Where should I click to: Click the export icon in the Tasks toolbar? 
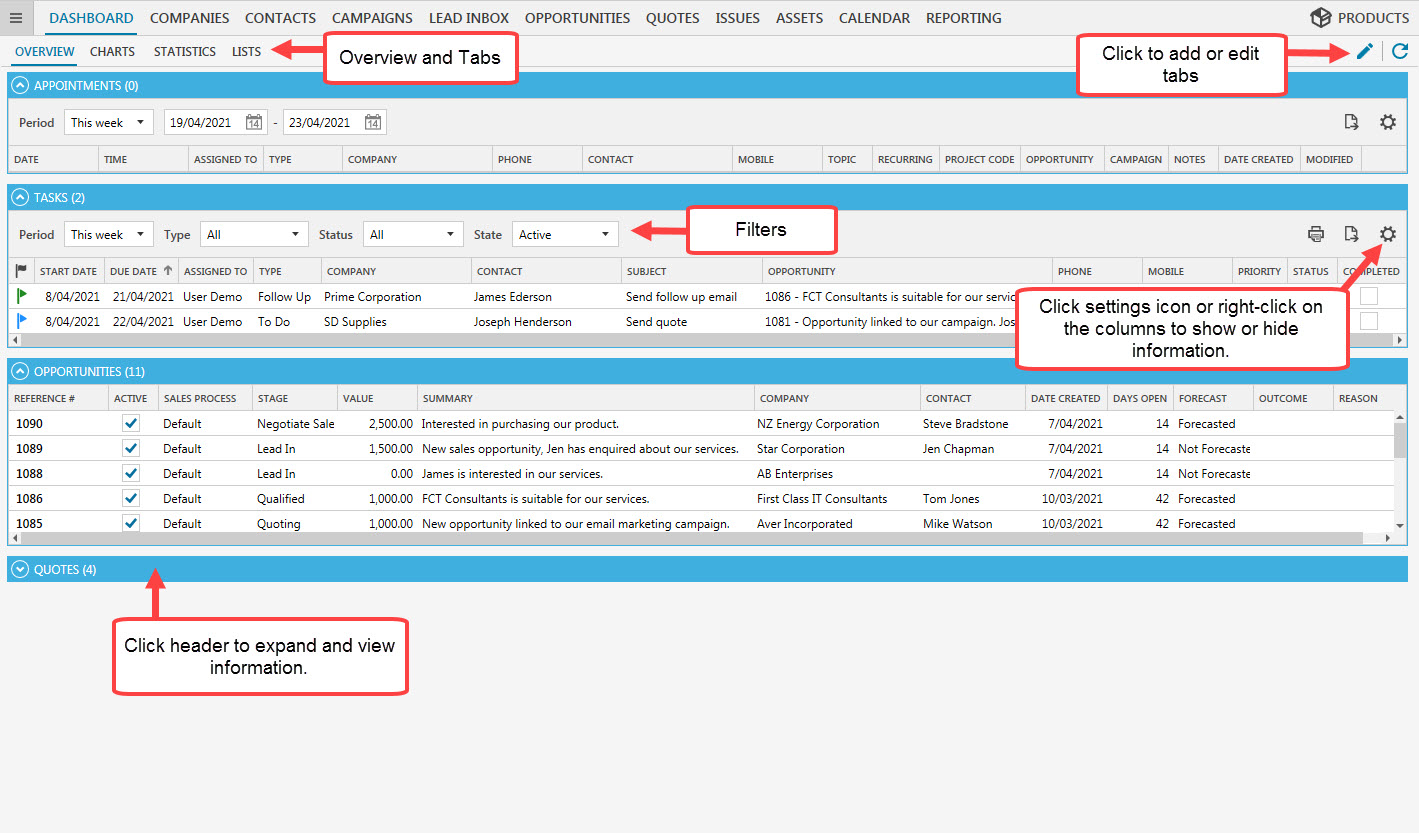pos(1352,233)
